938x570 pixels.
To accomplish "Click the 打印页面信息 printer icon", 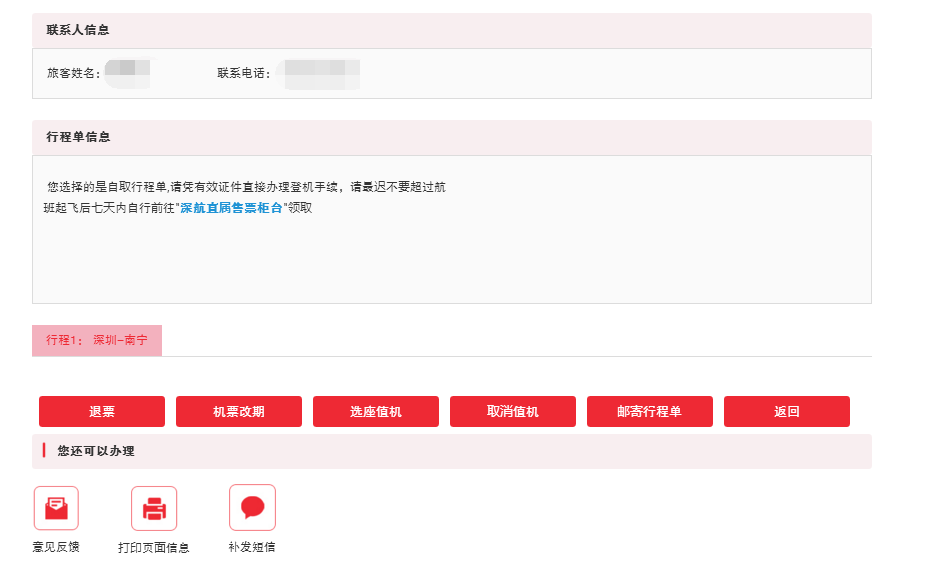I will (x=154, y=508).
